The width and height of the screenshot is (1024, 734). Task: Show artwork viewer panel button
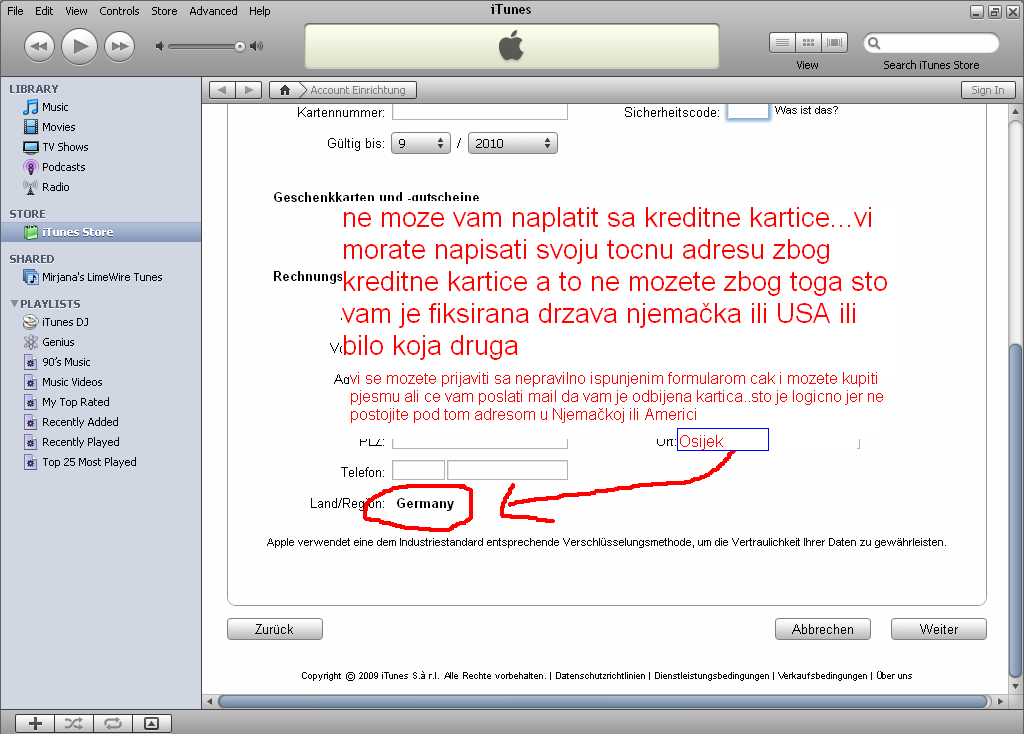(151, 723)
